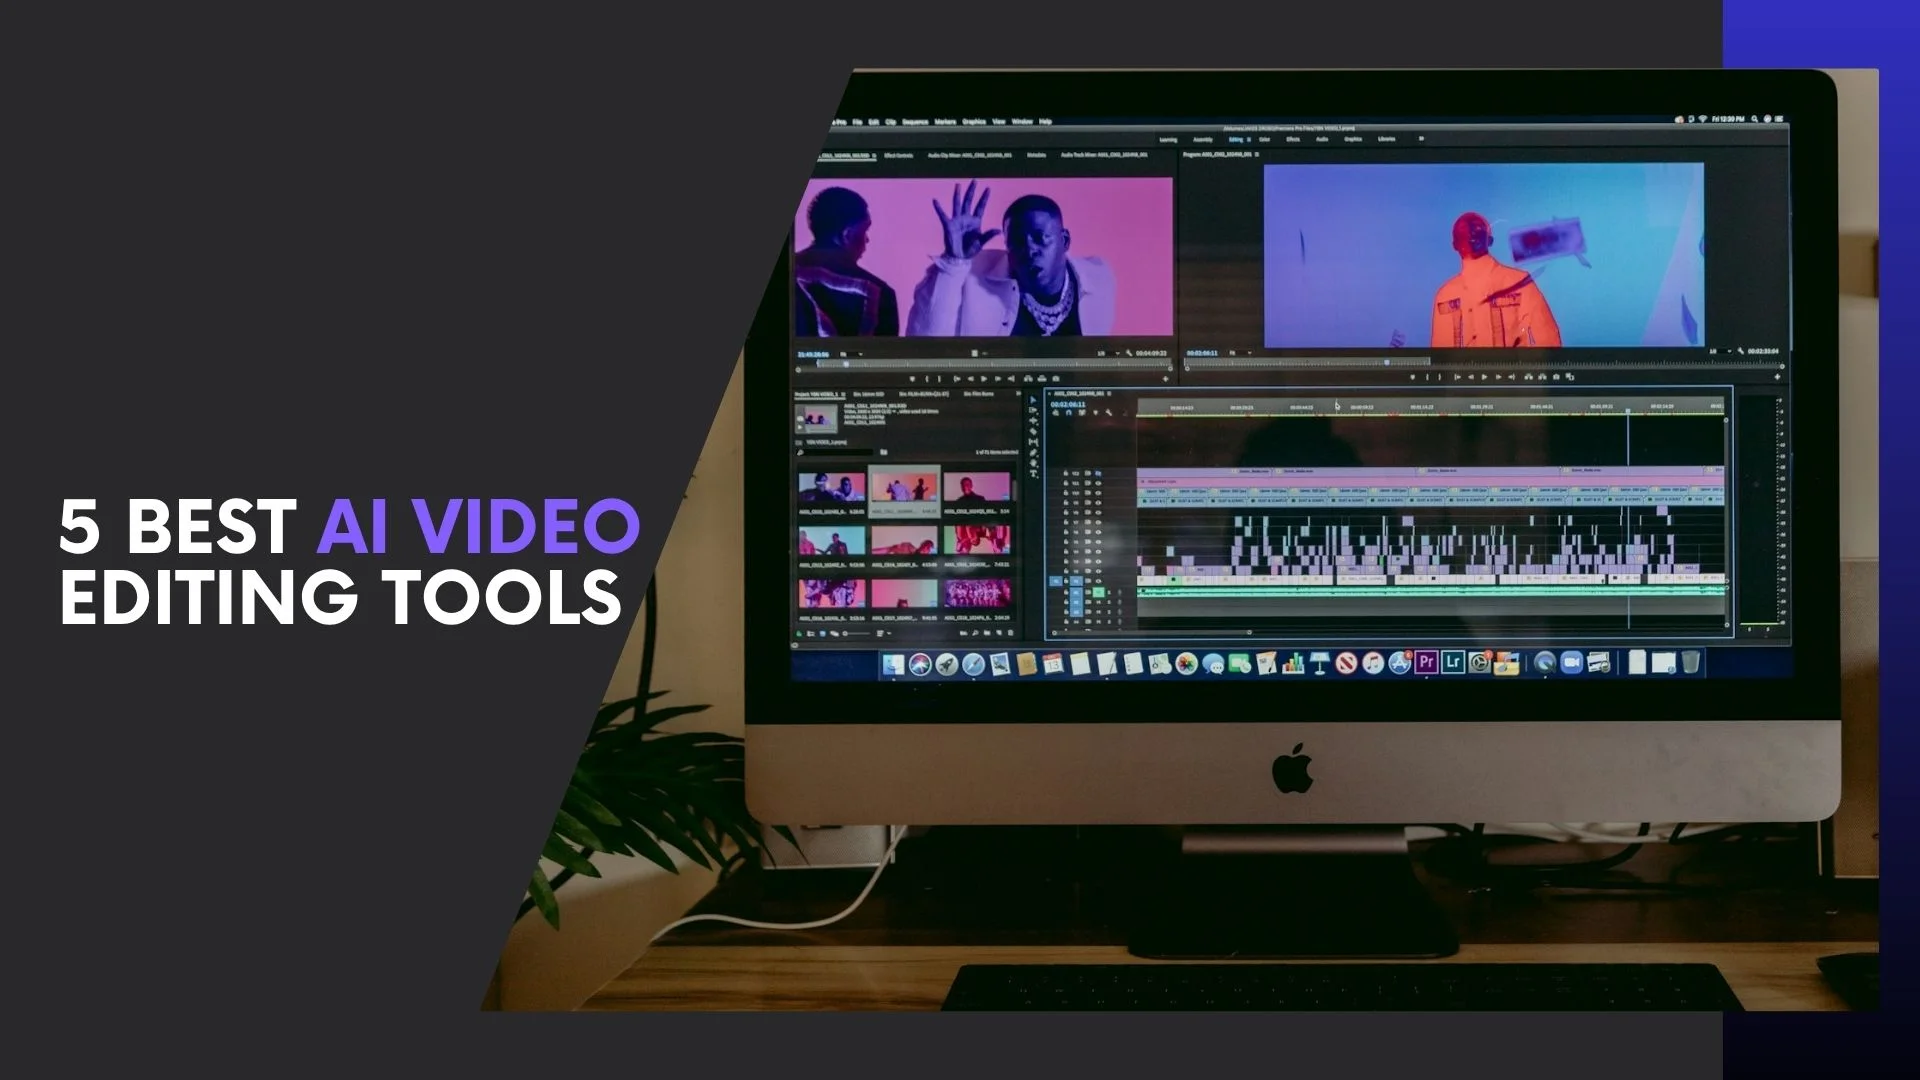This screenshot has height=1080, width=1920.
Task: Click the Project panel search field
Action: (835, 453)
